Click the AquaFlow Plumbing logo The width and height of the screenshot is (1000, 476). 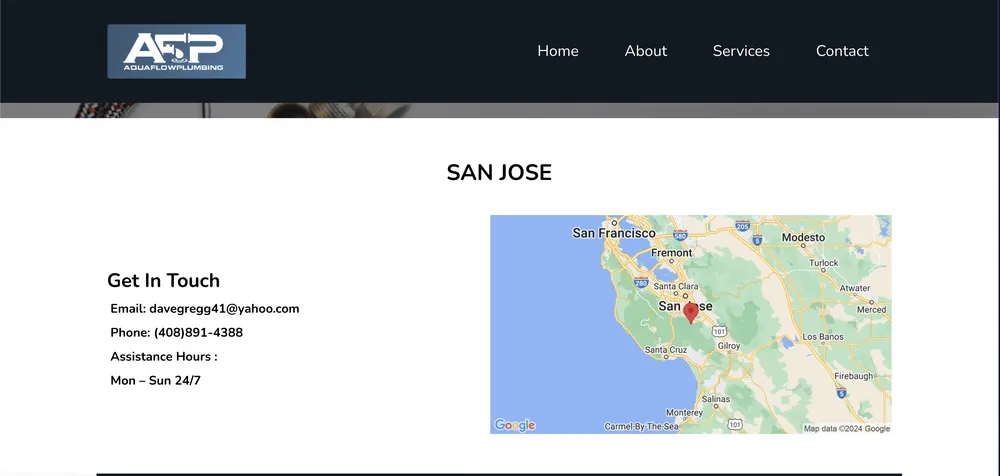(x=176, y=51)
